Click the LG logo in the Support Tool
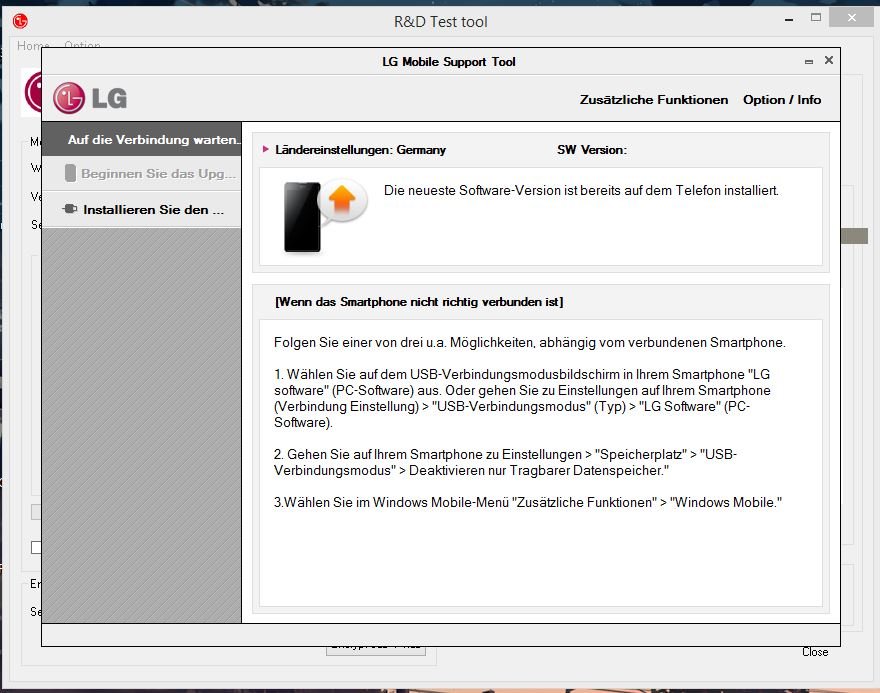The width and height of the screenshot is (880, 693). point(90,98)
